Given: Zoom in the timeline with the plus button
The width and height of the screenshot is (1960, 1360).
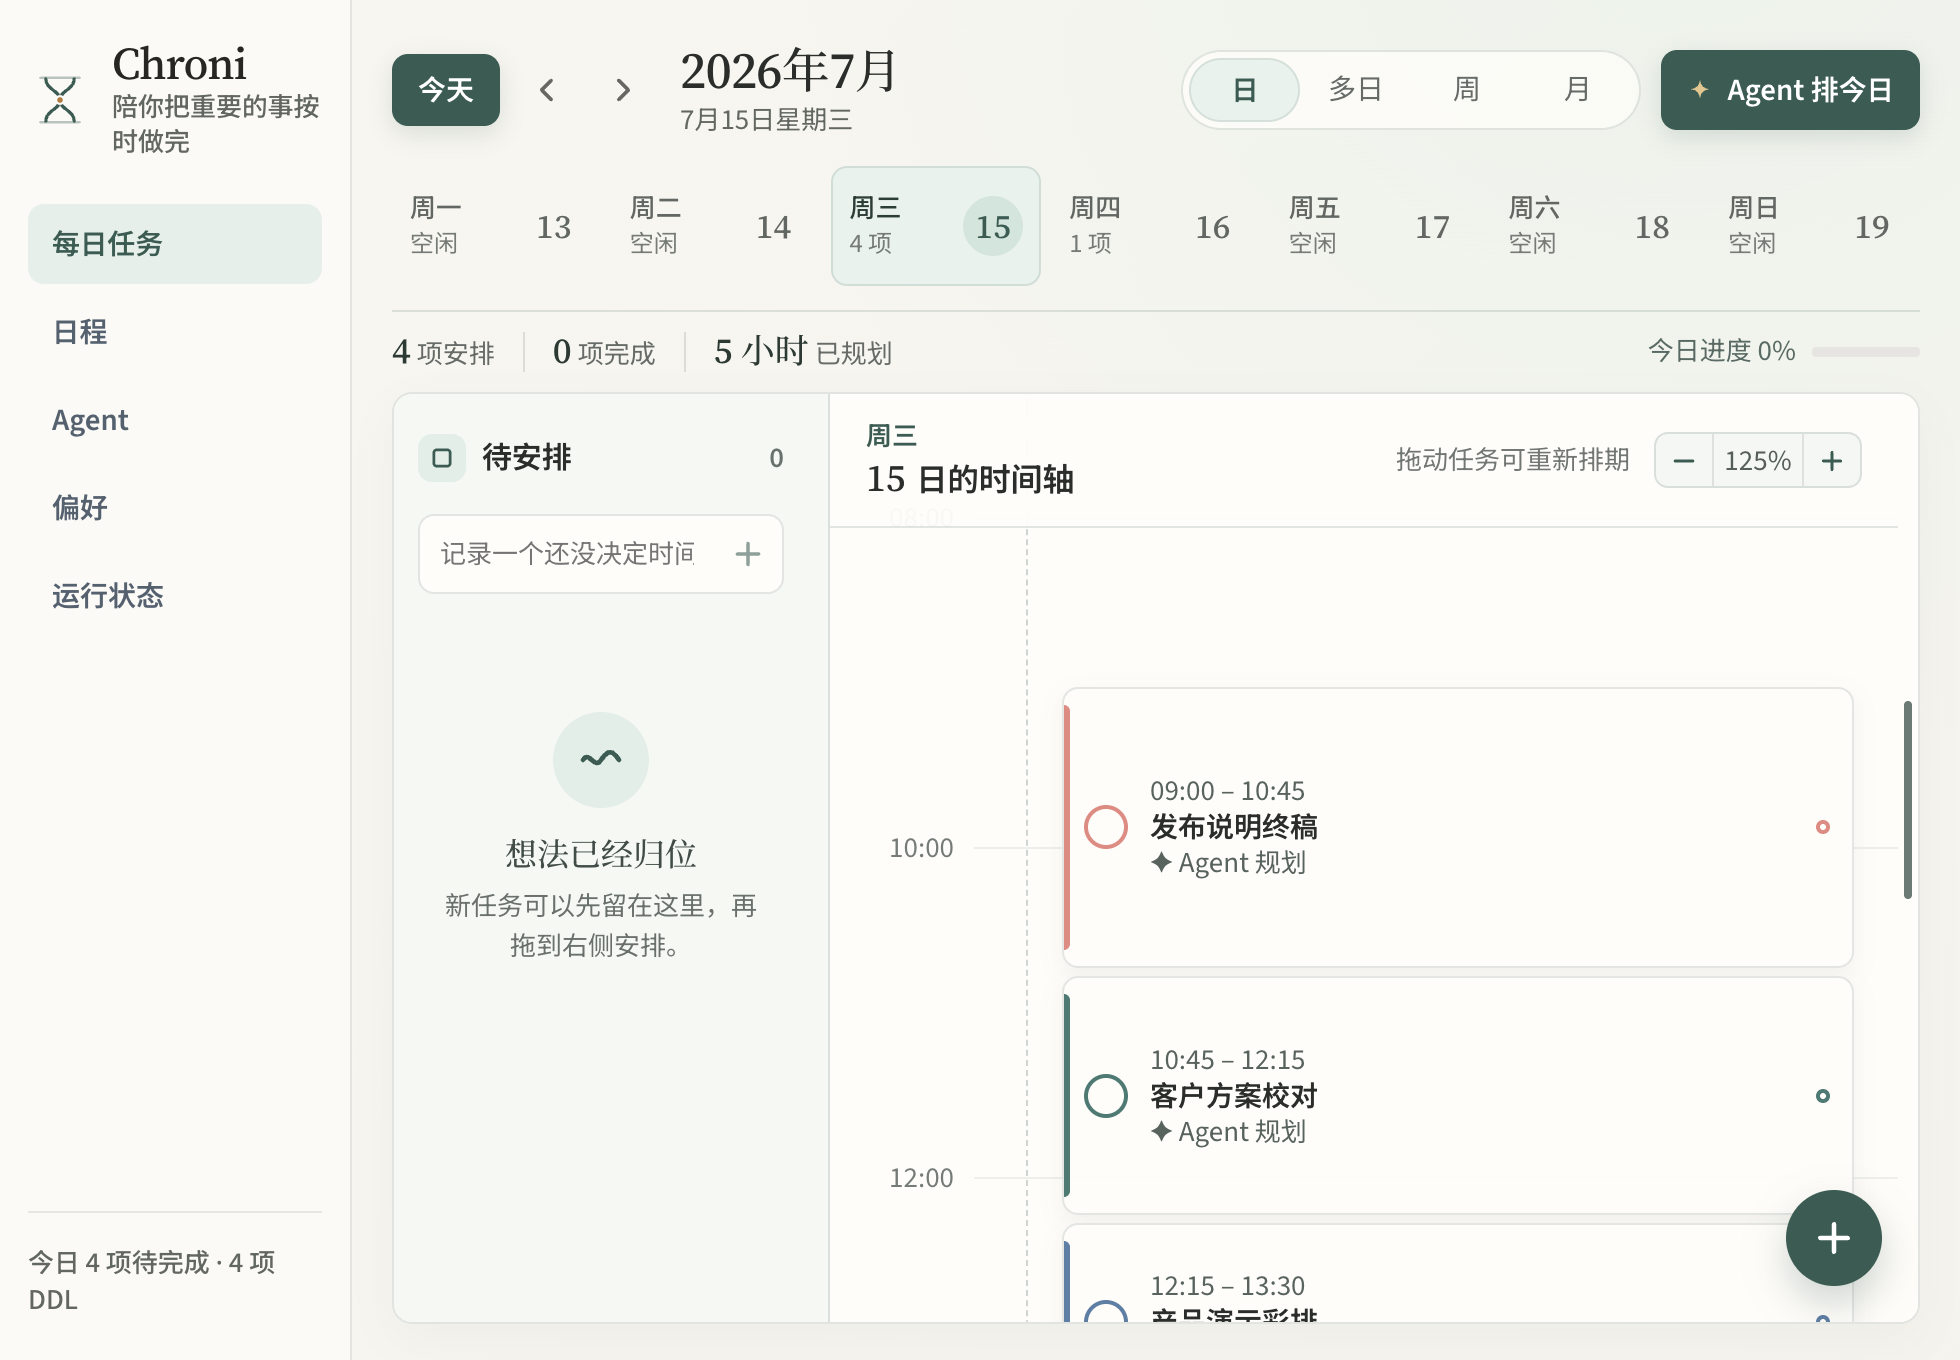Looking at the screenshot, I should tap(1832, 461).
